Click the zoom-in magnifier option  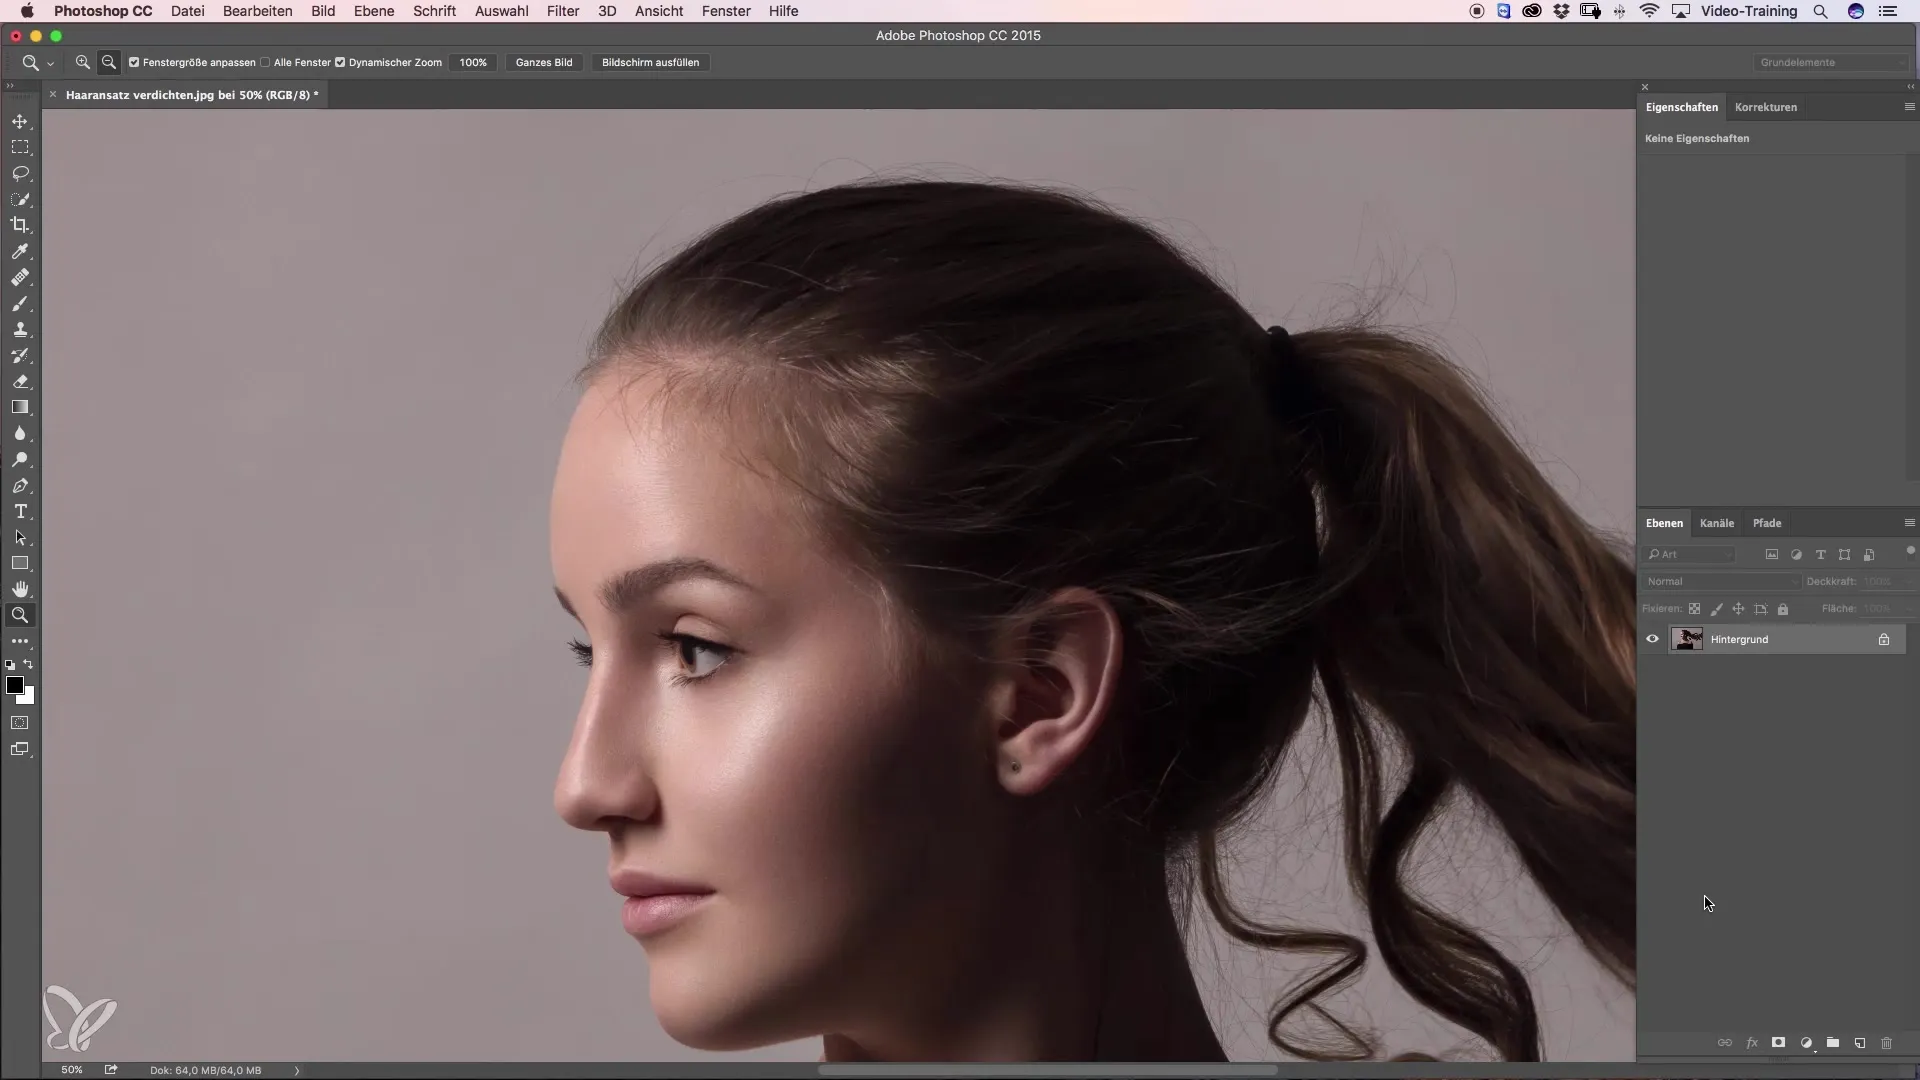click(83, 62)
